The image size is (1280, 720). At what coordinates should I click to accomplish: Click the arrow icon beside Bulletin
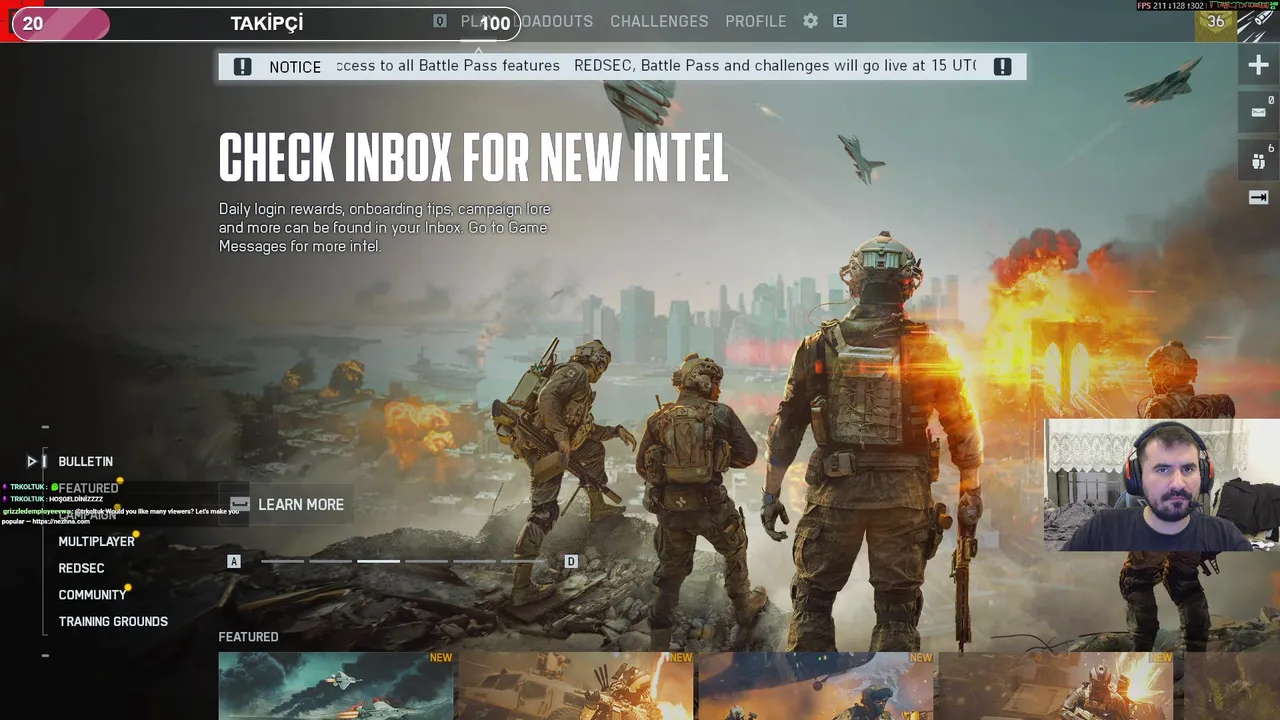(x=32, y=461)
